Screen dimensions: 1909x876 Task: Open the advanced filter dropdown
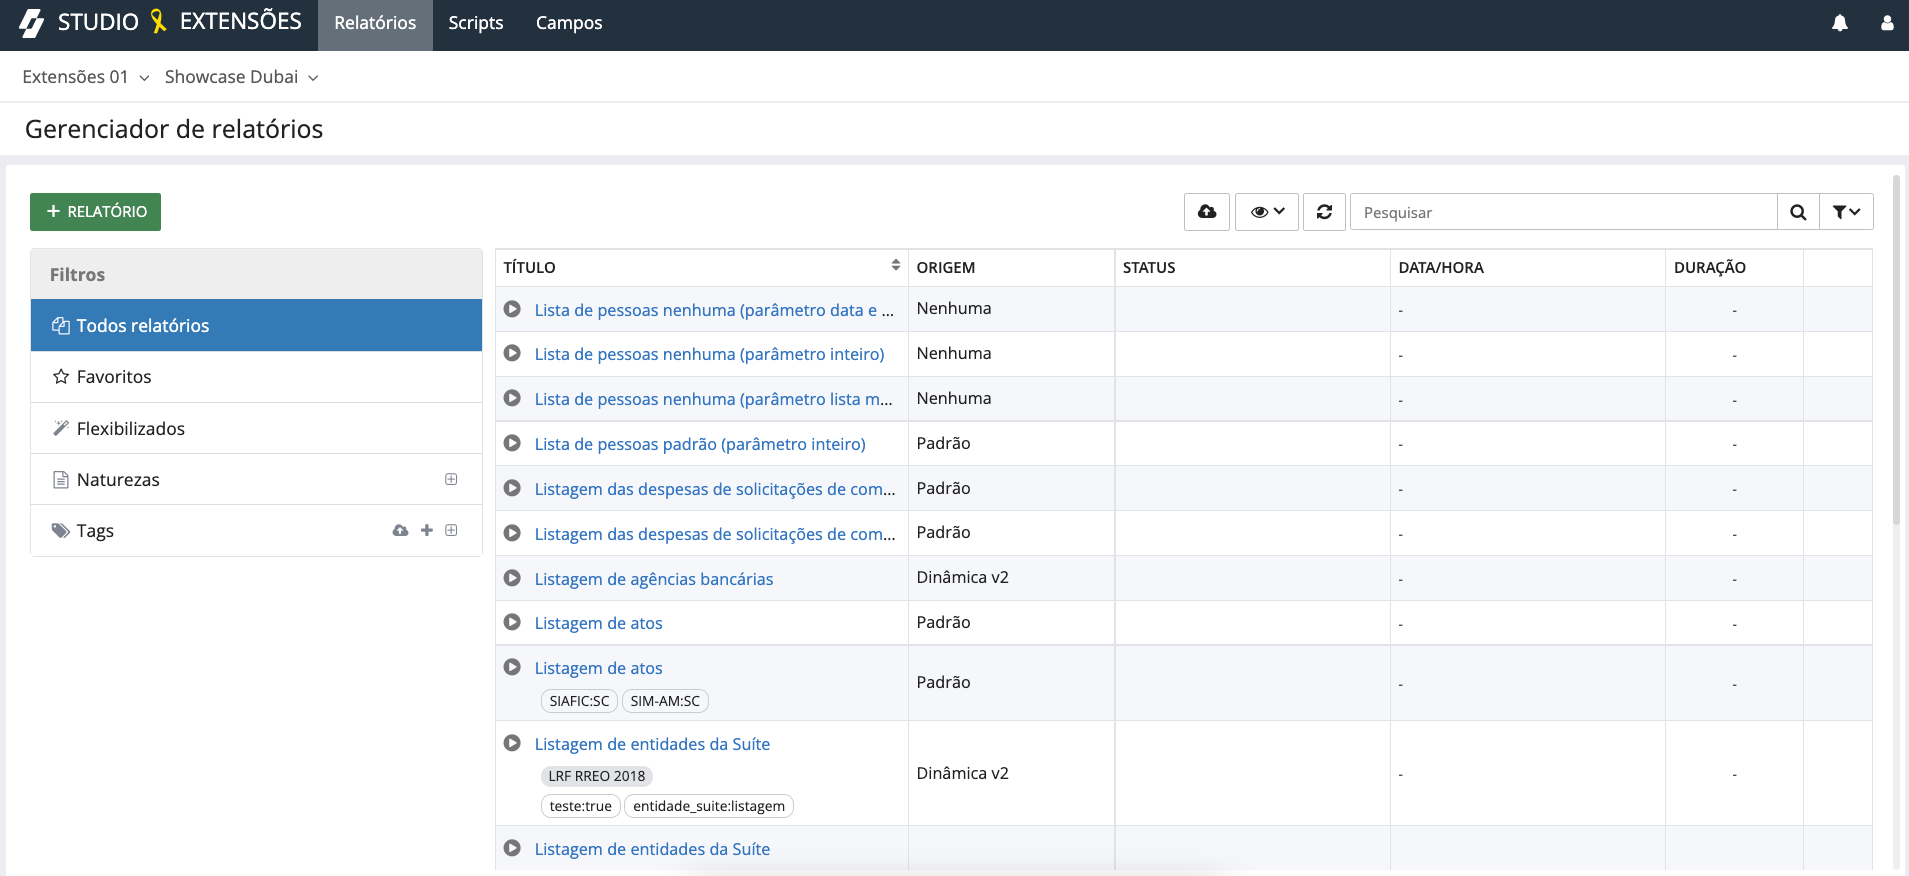click(x=1846, y=212)
